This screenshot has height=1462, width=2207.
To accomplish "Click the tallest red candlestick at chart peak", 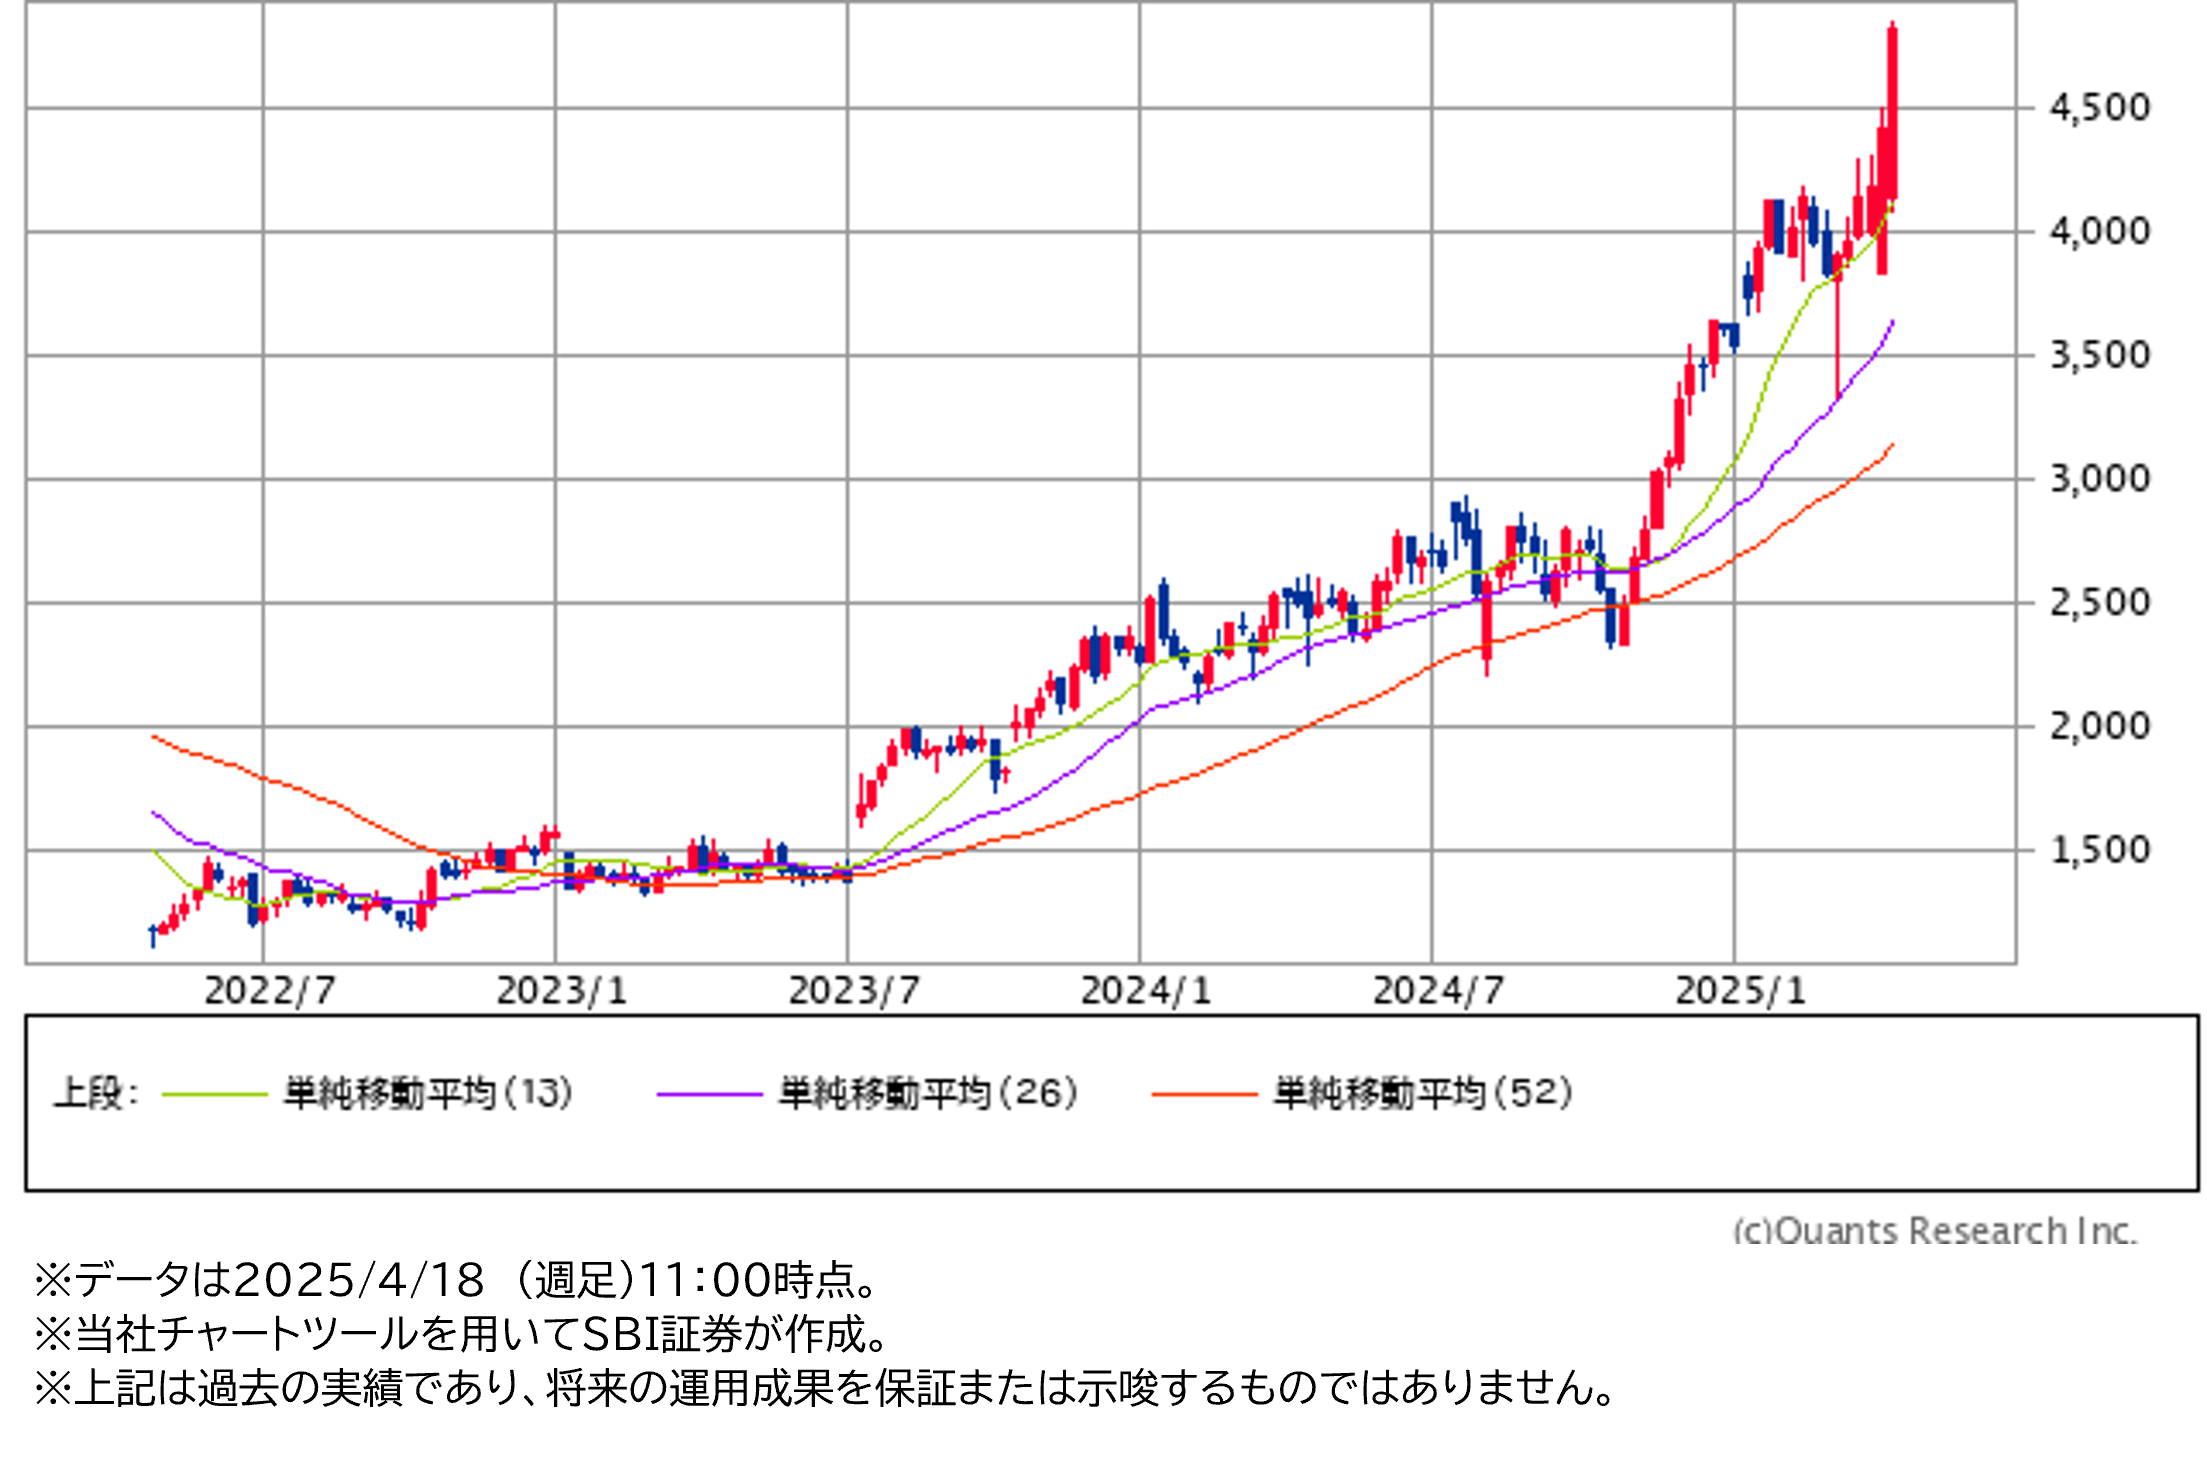I will 1892,110.
